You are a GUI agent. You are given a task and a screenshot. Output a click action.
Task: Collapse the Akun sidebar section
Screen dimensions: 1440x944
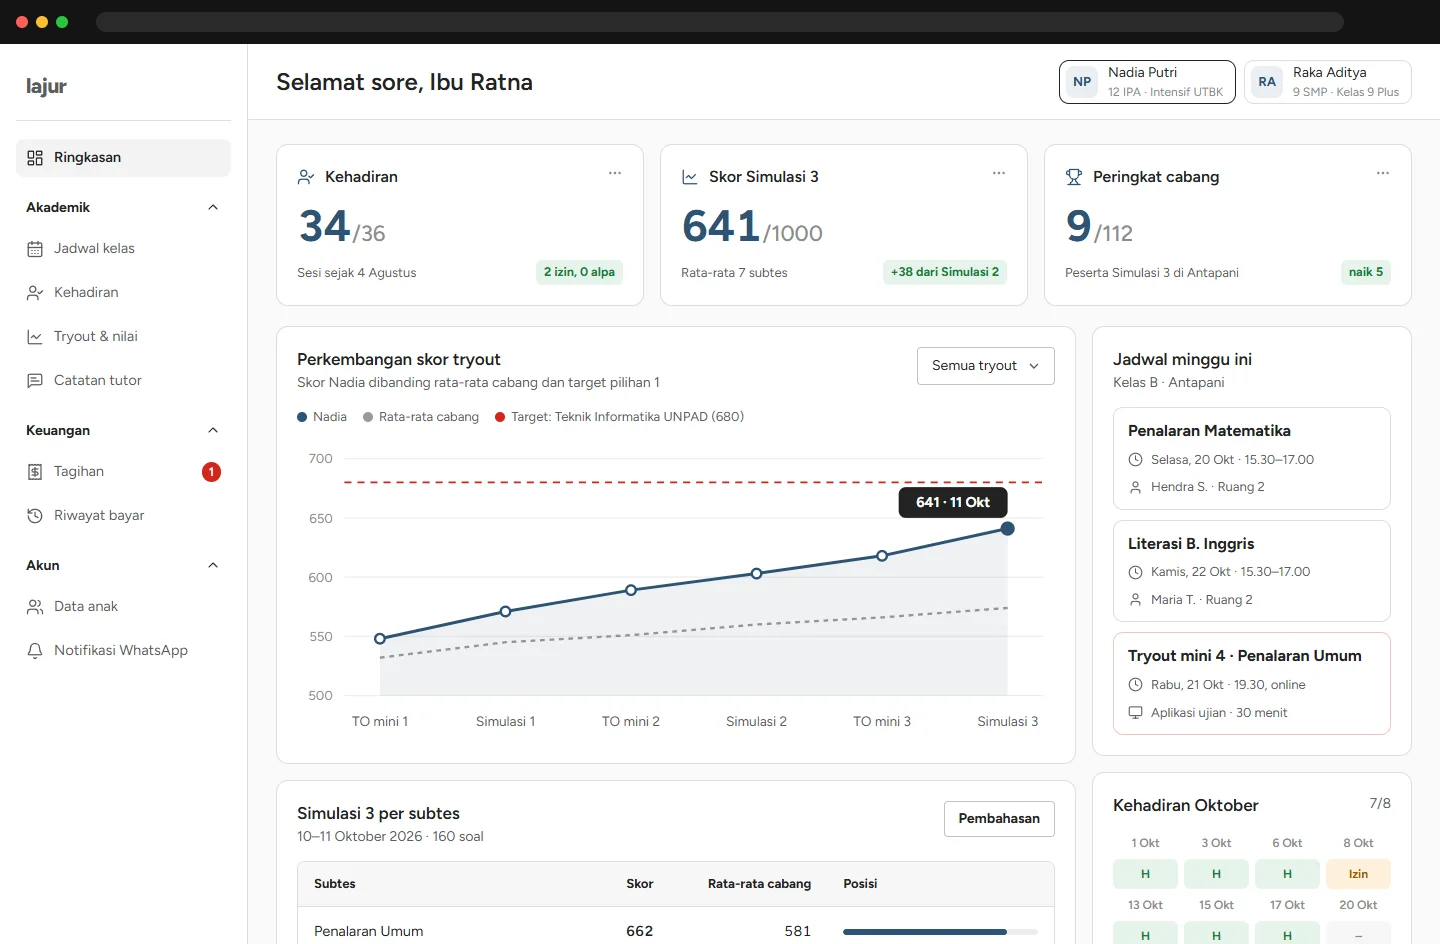[213, 565]
